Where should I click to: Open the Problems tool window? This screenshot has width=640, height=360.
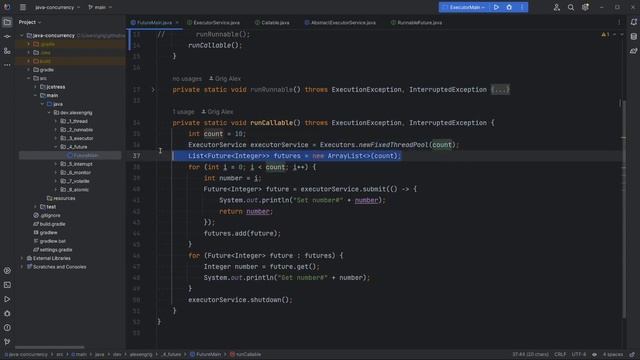click(7, 328)
